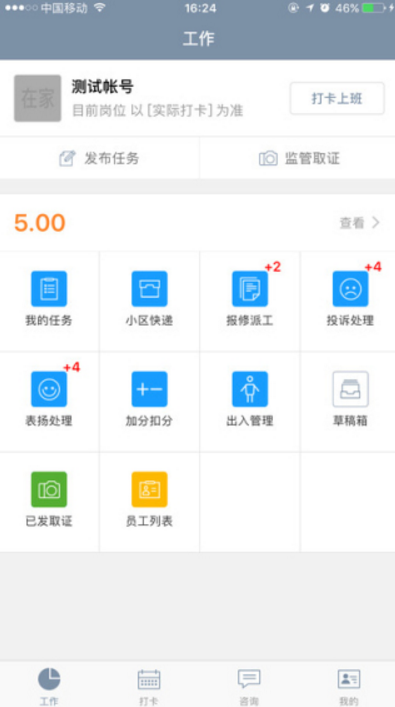Open the 表扬处理 smiley face icon
The width and height of the screenshot is (395, 707).
[49, 389]
